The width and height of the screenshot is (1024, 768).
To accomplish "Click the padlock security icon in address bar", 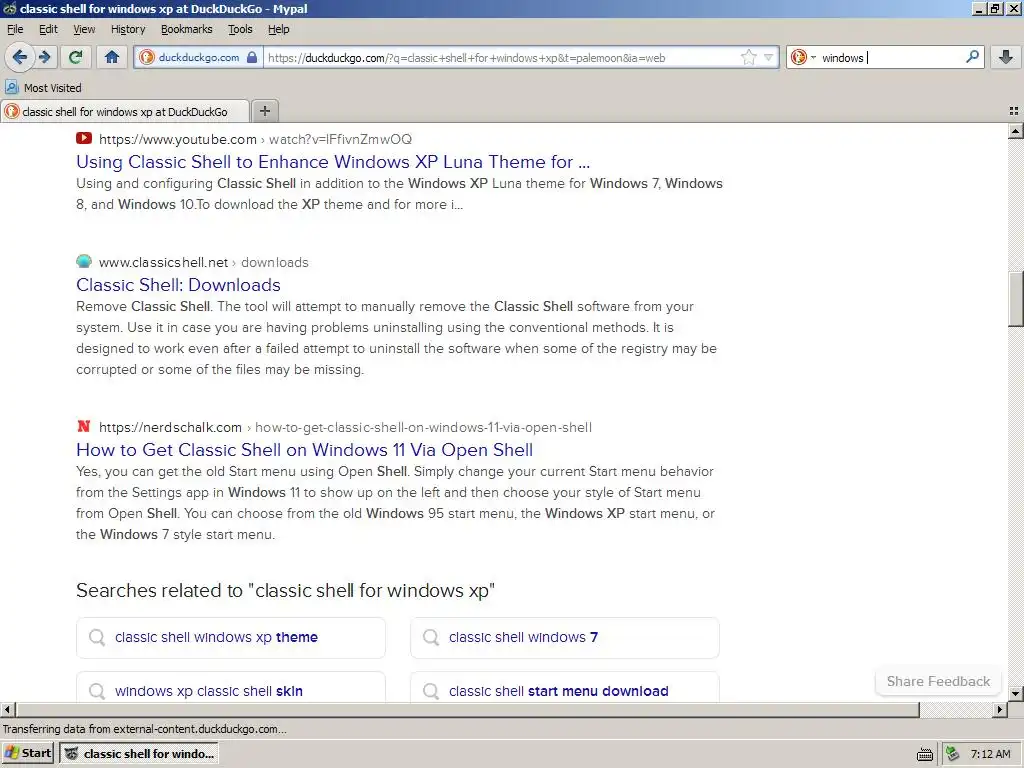I will coord(252,57).
